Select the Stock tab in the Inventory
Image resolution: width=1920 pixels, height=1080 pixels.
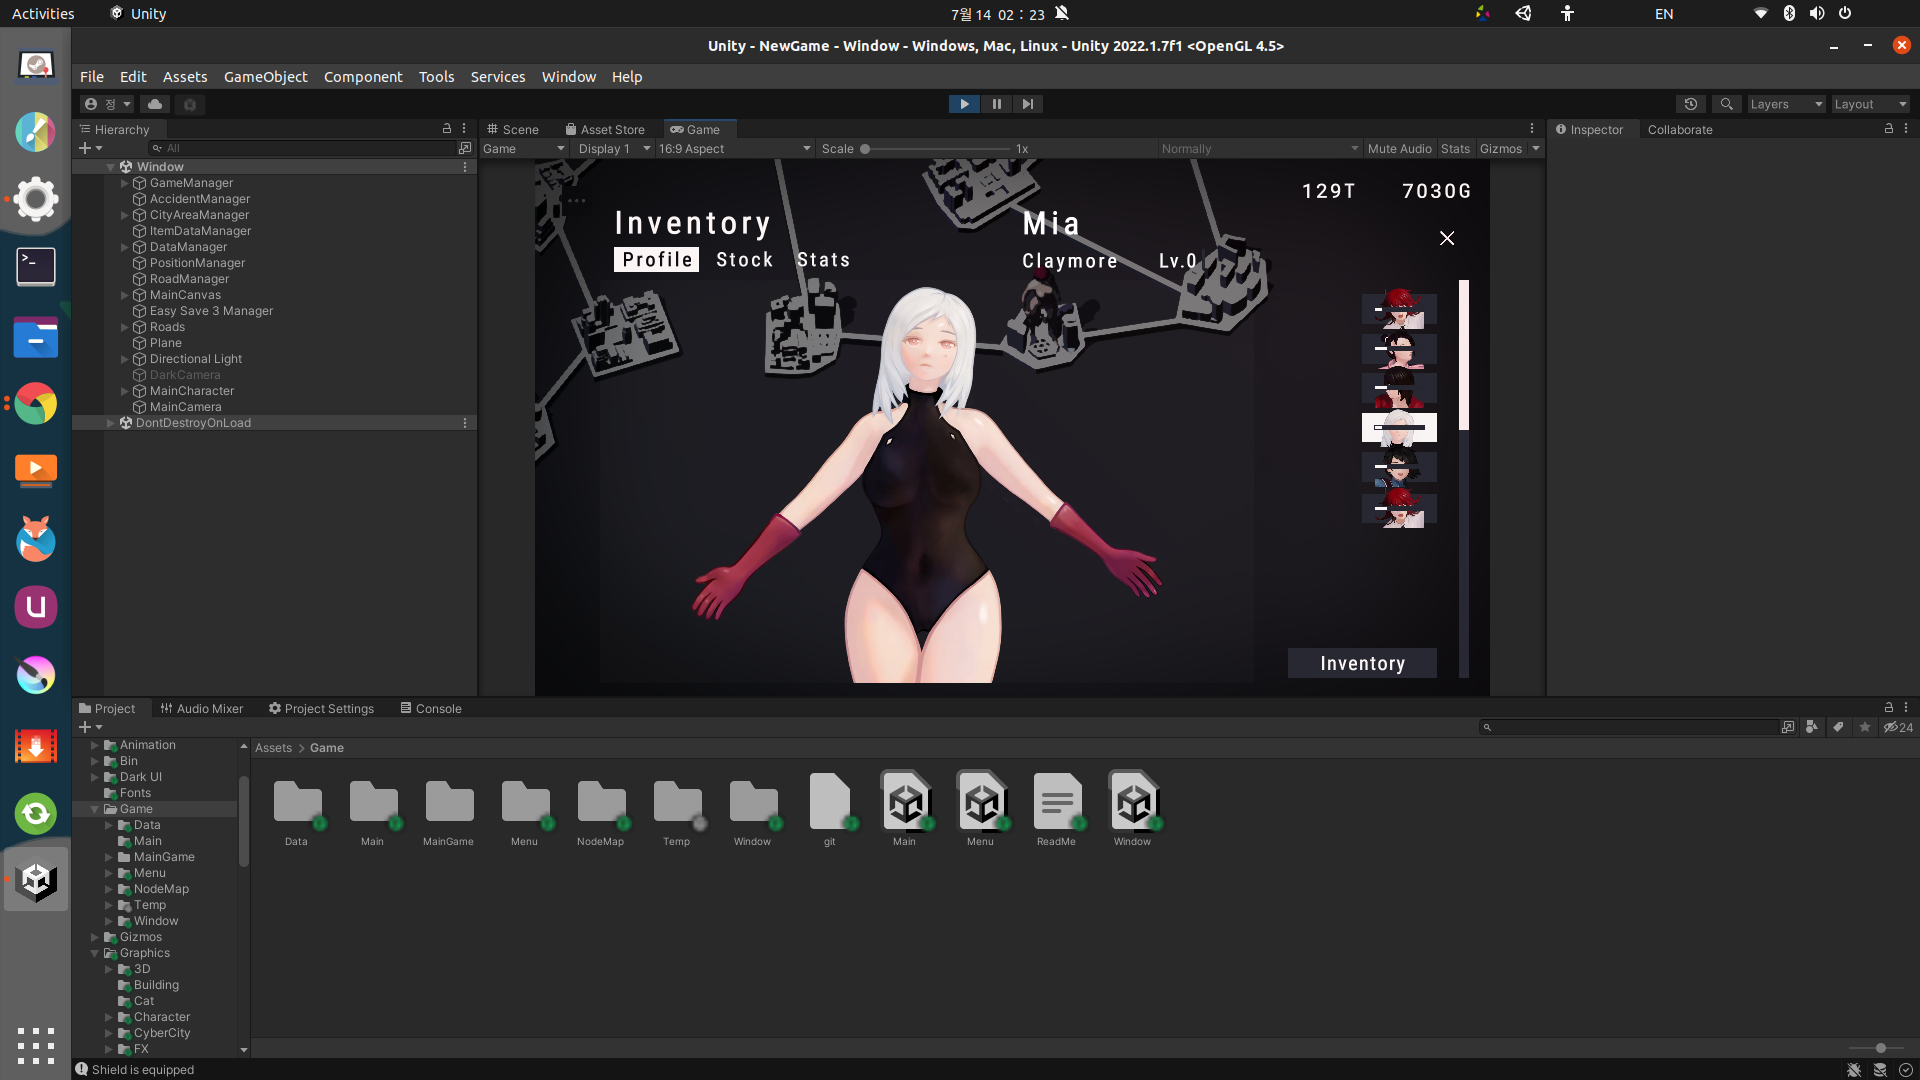744,260
